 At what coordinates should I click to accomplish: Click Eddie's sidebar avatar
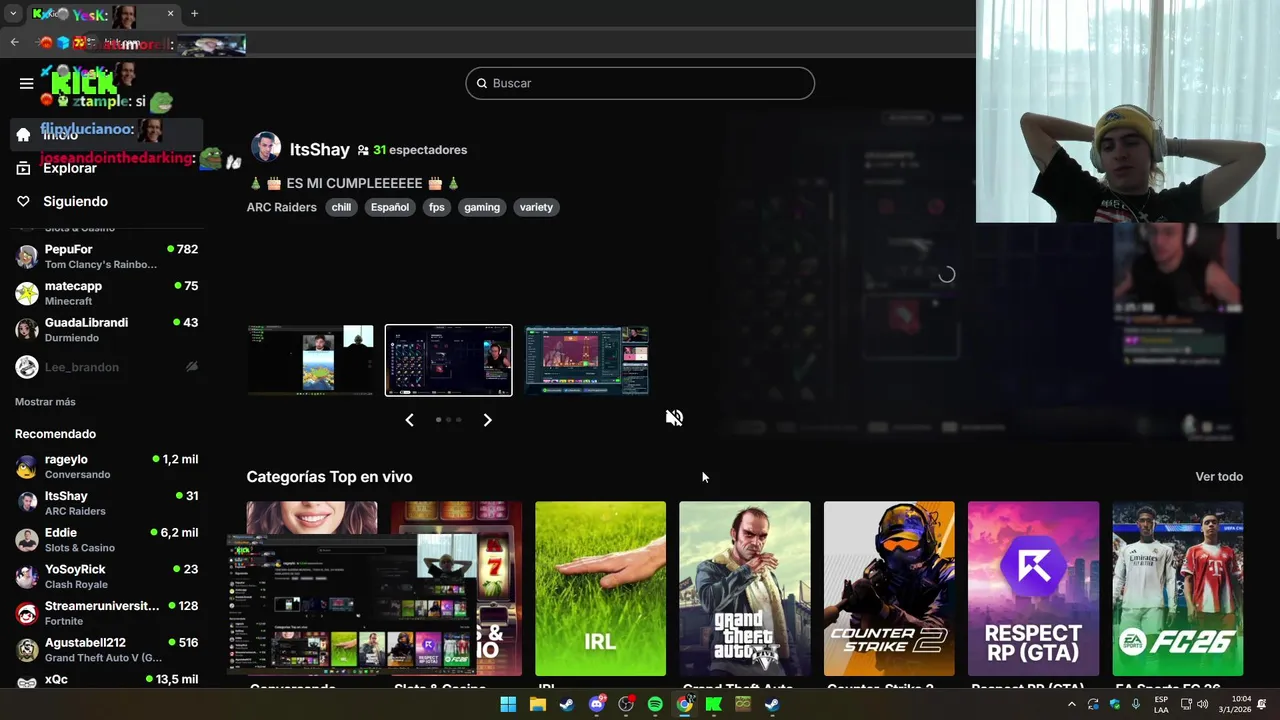27,540
